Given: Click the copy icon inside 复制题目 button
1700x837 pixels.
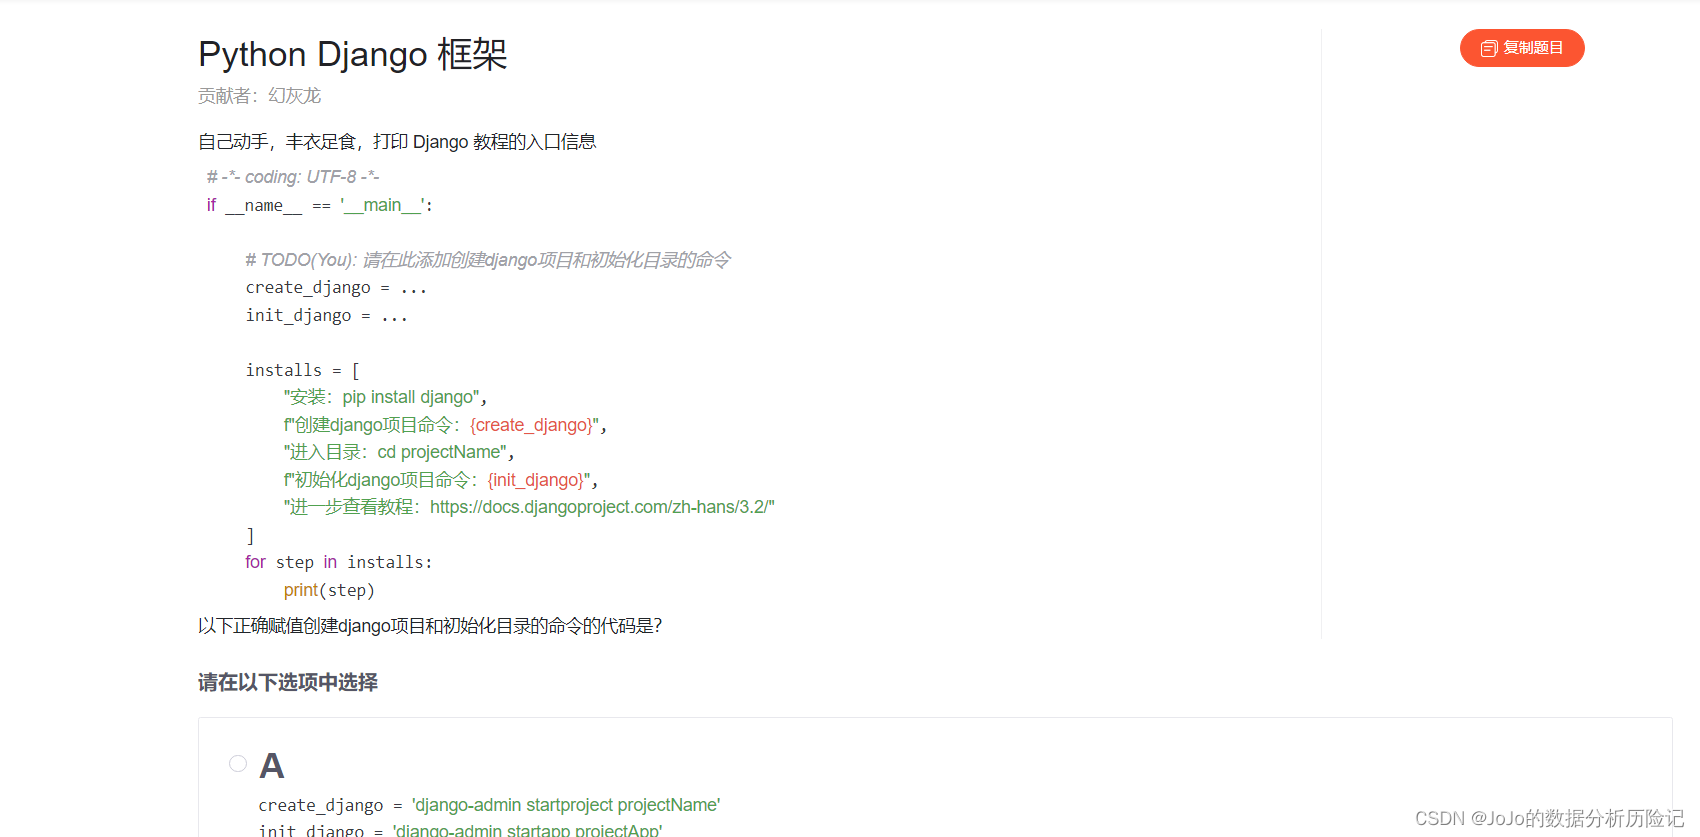Looking at the screenshot, I should point(1489,48).
